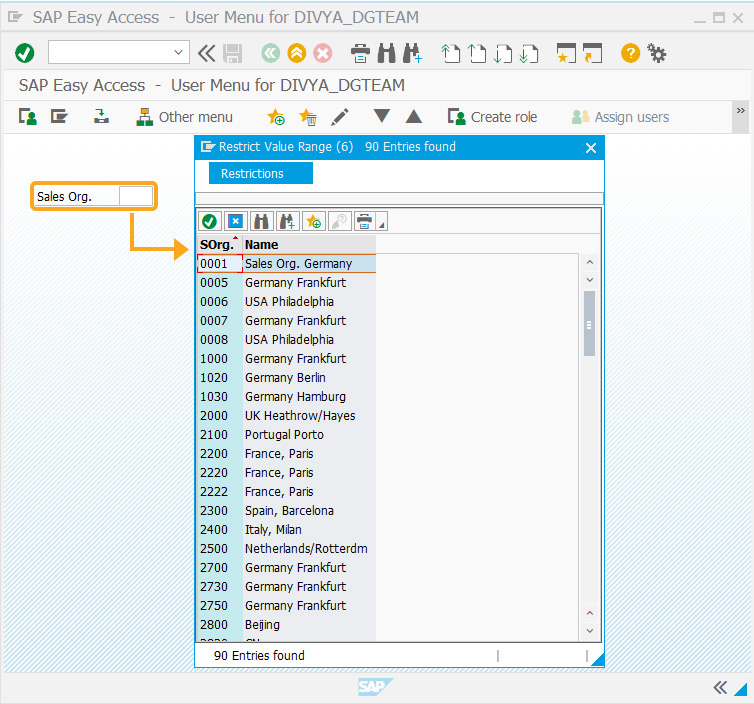Click the green Back button
The width and height of the screenshot is (754, 704).
270,53
